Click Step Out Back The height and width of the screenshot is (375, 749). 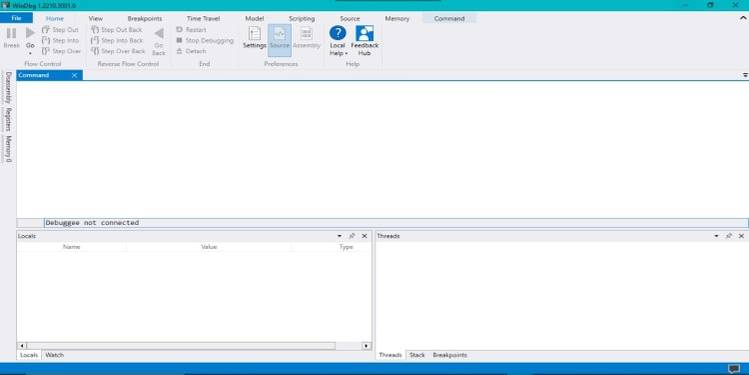tap(117, 30)
